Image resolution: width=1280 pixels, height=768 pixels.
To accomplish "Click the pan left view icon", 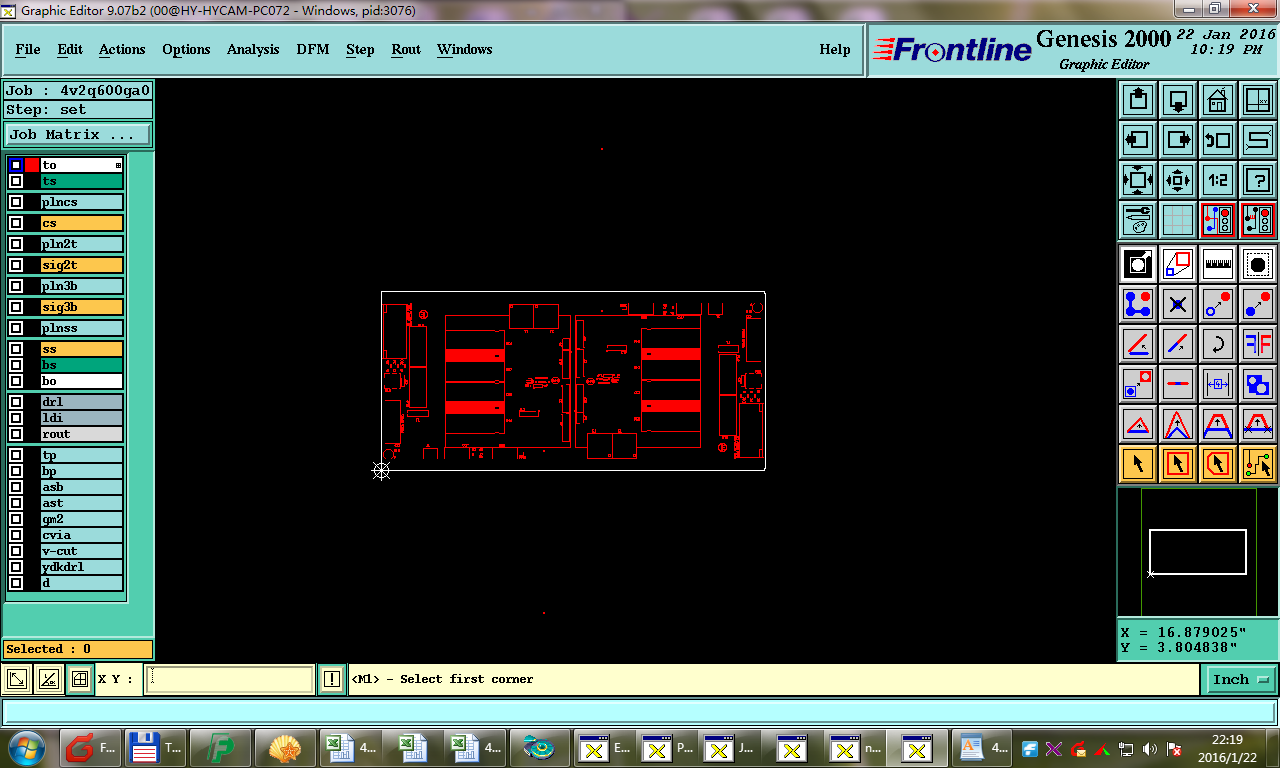I will pyautogui.click(x=1138, y=140).
